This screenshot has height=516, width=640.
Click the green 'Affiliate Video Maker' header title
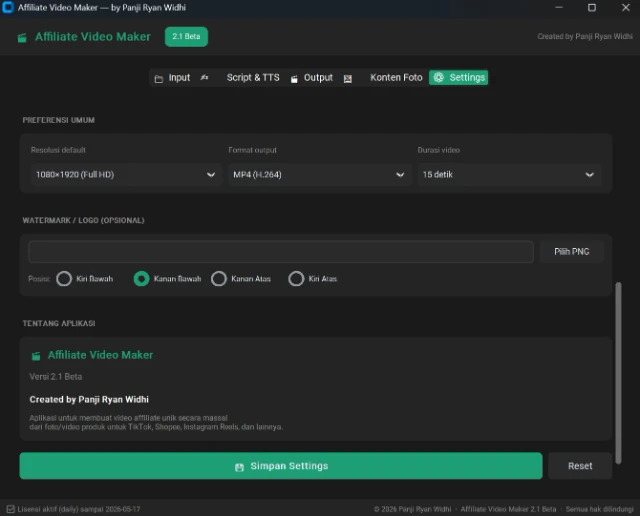pyautogui.click(x=93, y=37)
